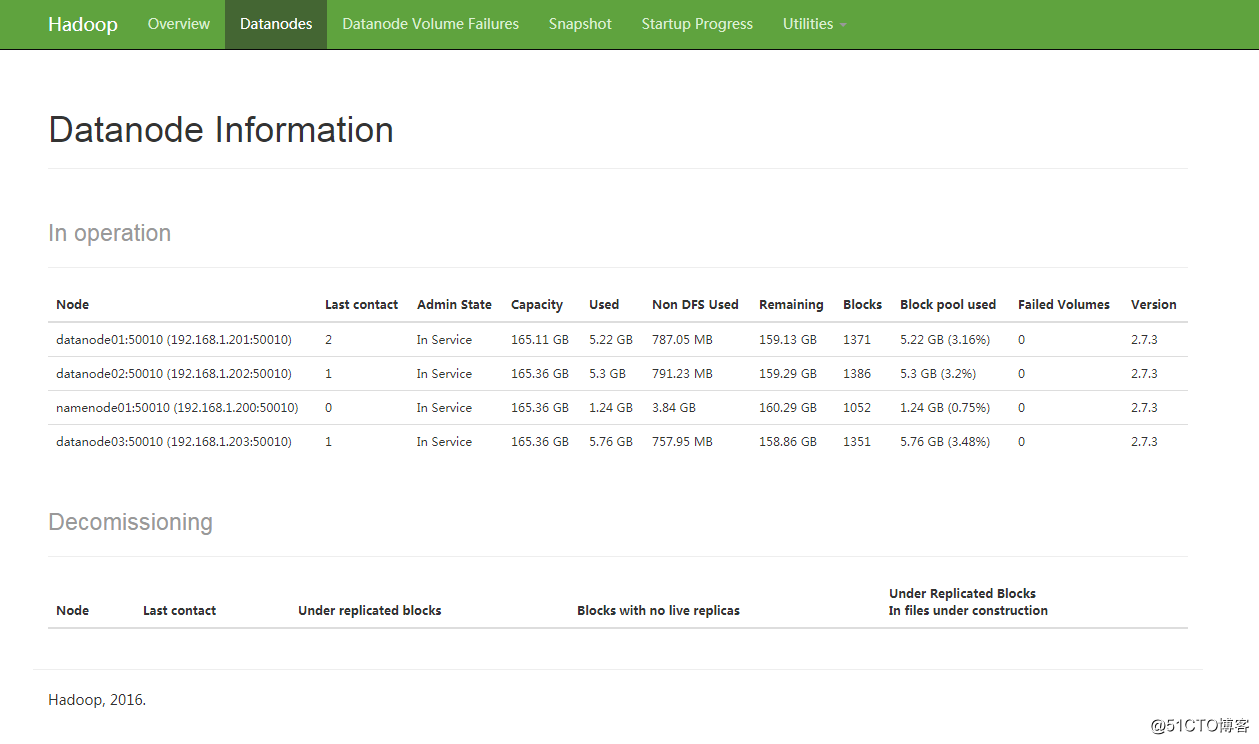This screenshot has height=744, width=1259.
Task: Open Datanode Volume Failures tab
Action: [x=431, y=24]
